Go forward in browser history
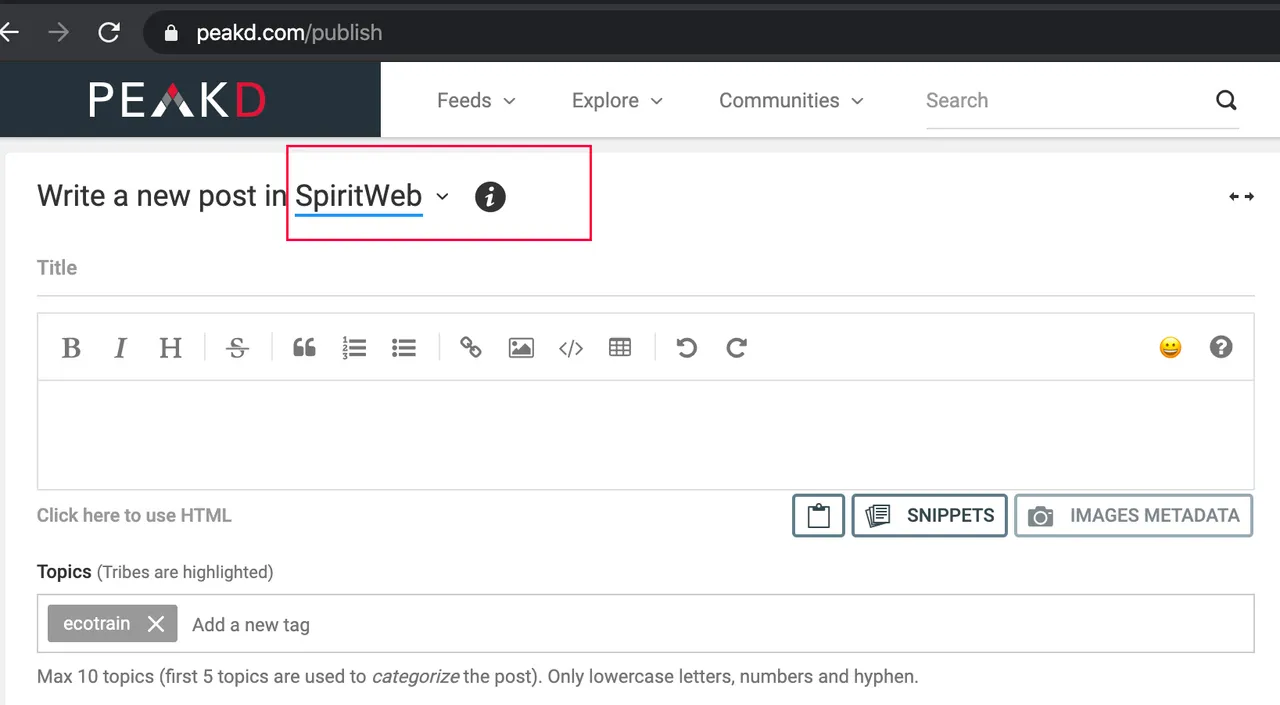 pos(59,32)
